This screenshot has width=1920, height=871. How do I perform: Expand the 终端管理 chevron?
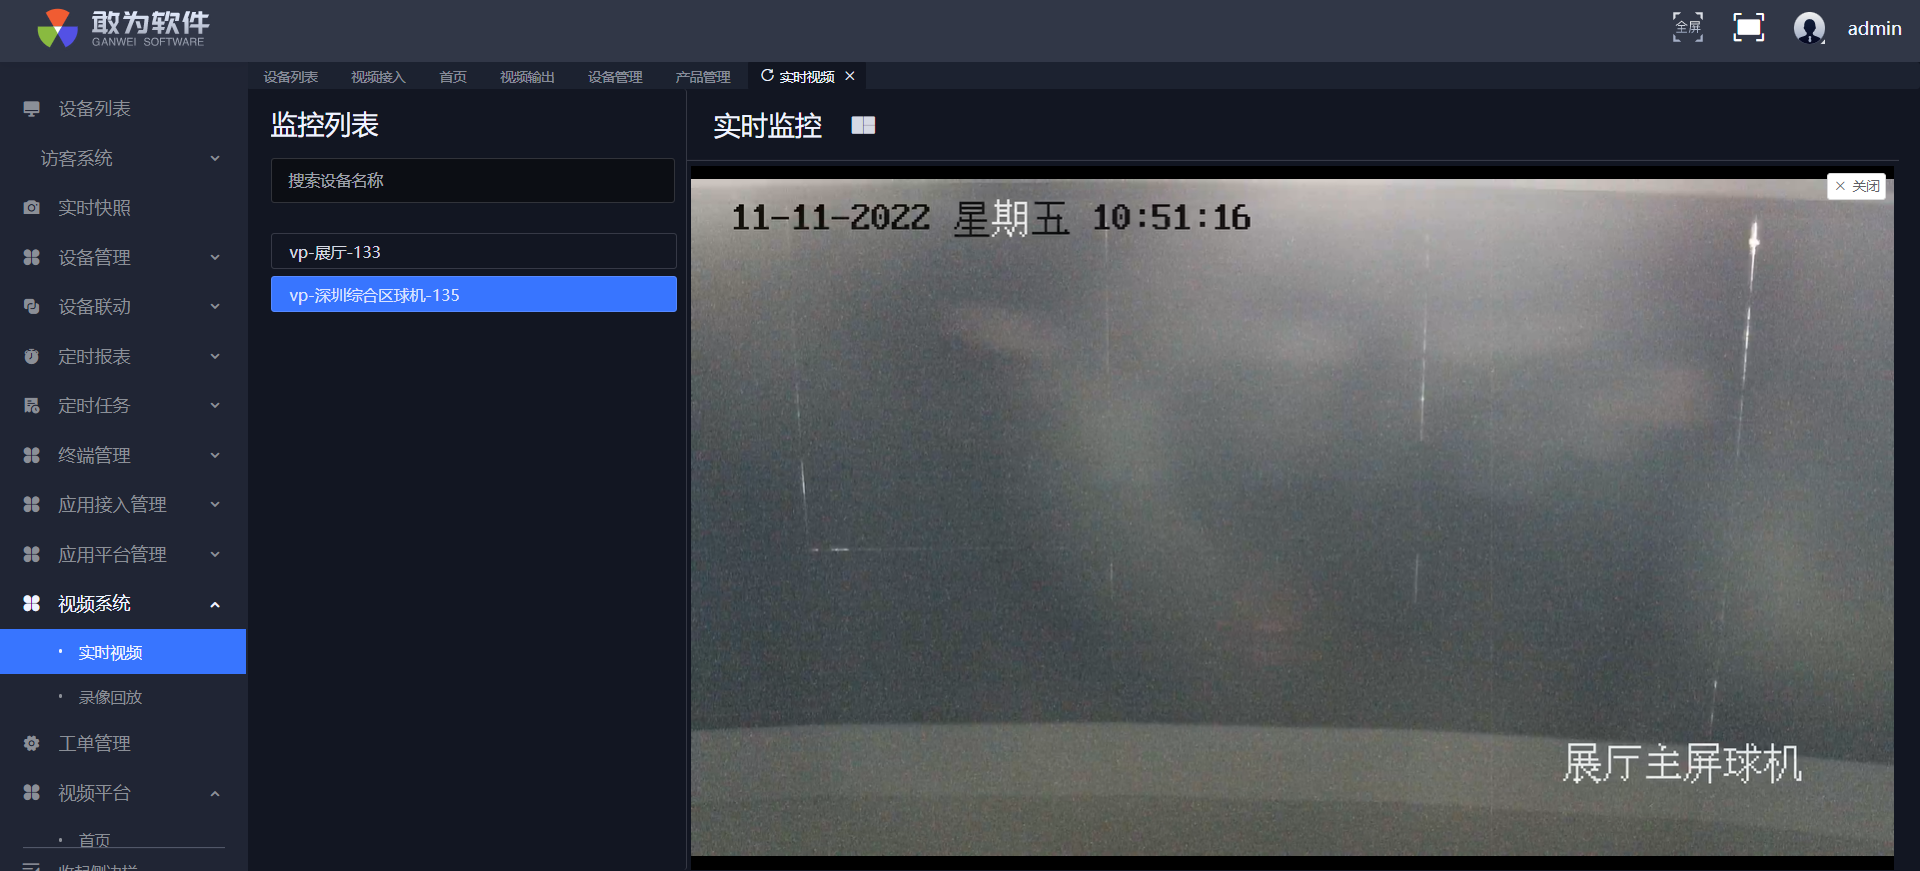(215, 455)
